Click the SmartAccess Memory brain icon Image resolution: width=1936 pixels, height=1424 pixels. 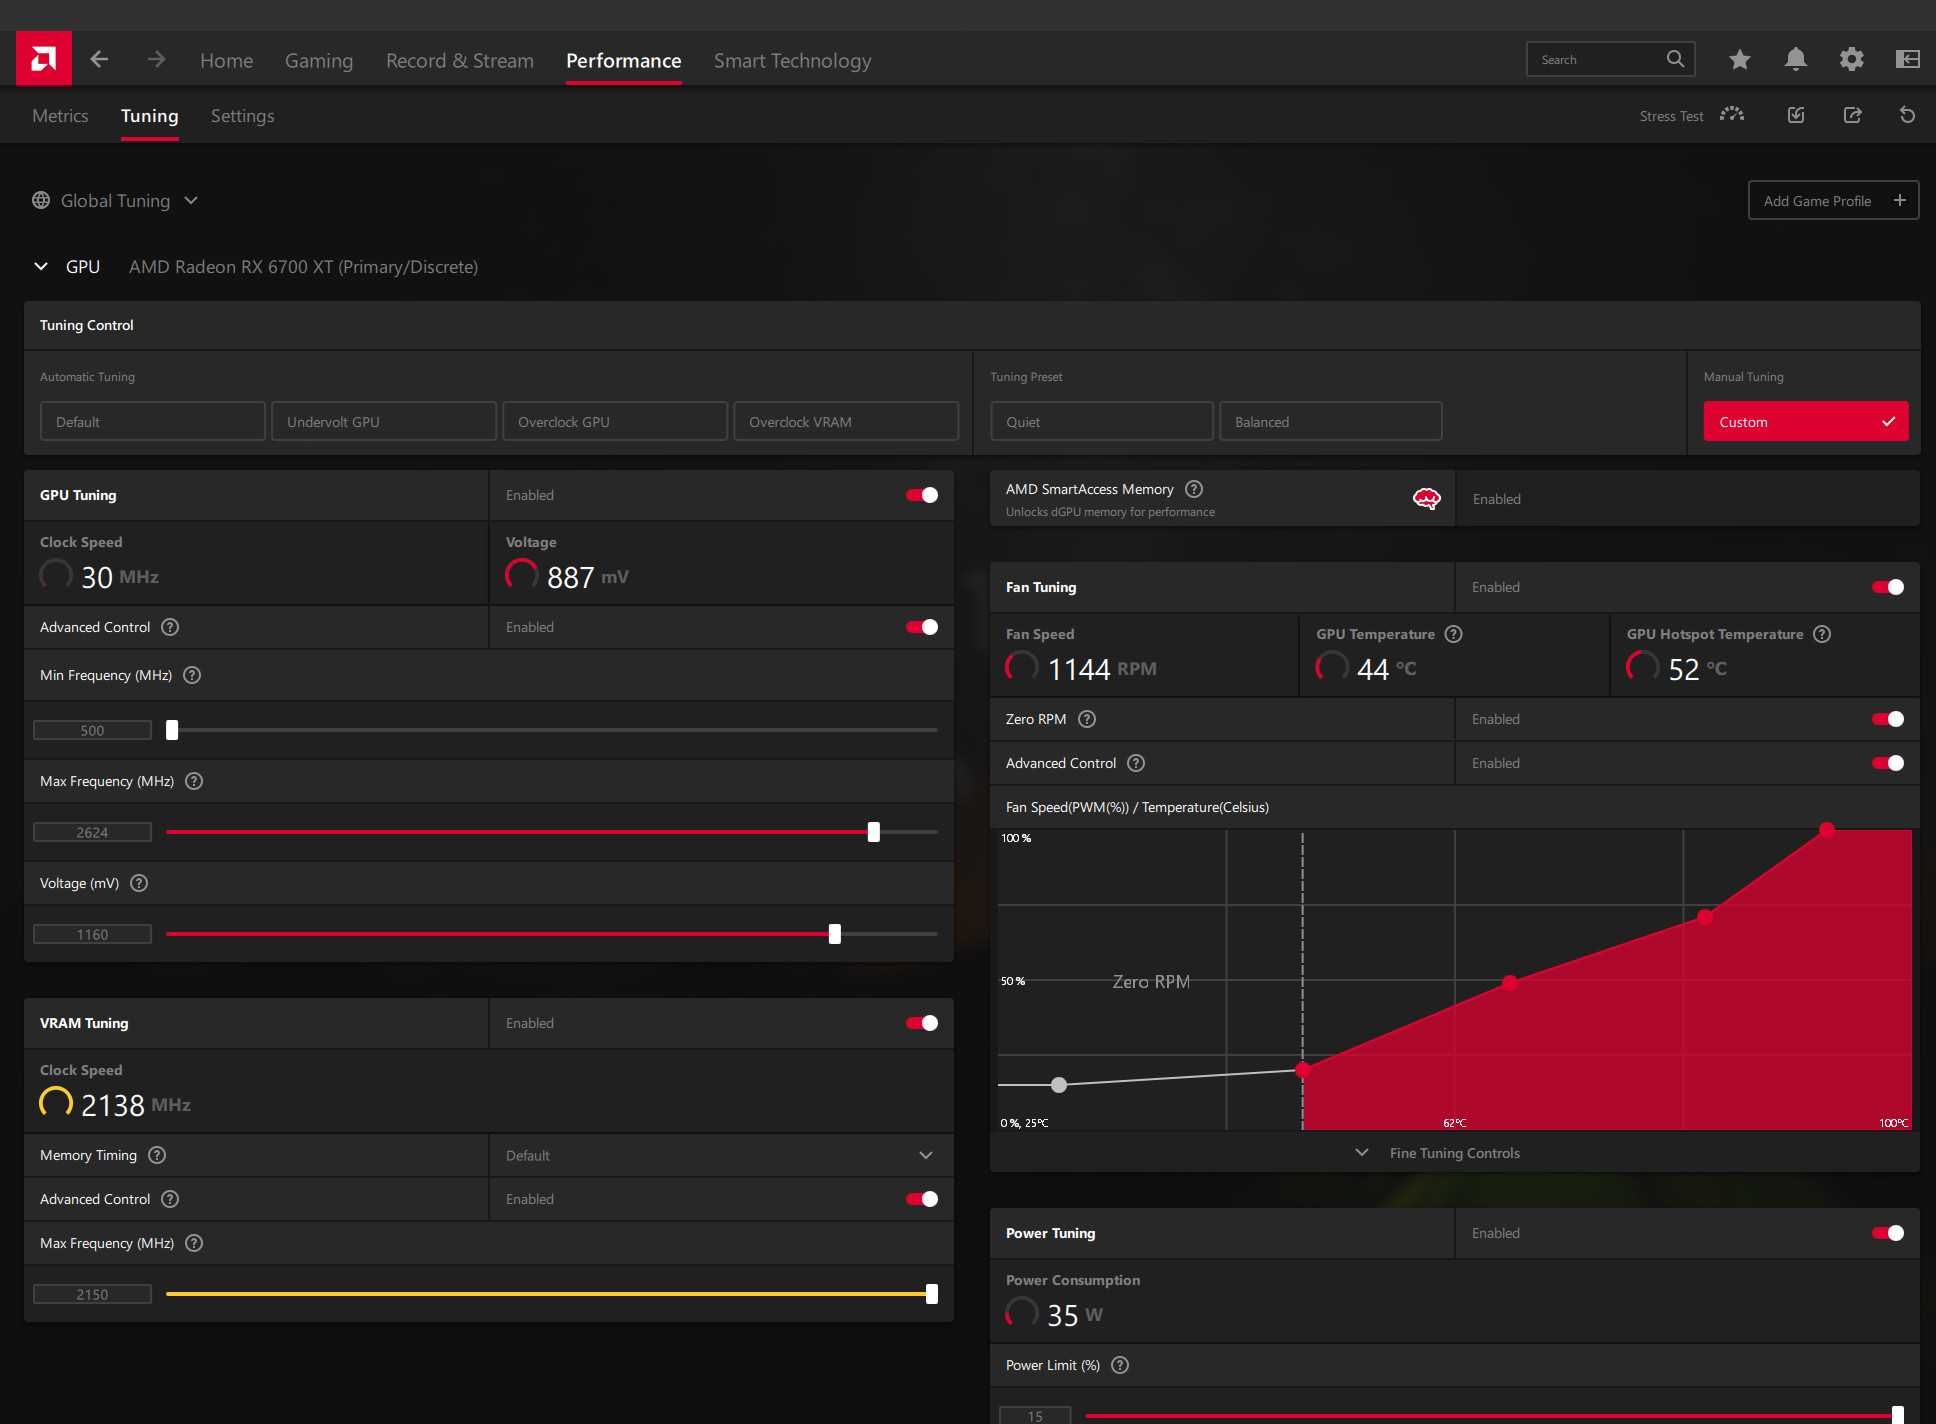click(x=1426, y=498)
